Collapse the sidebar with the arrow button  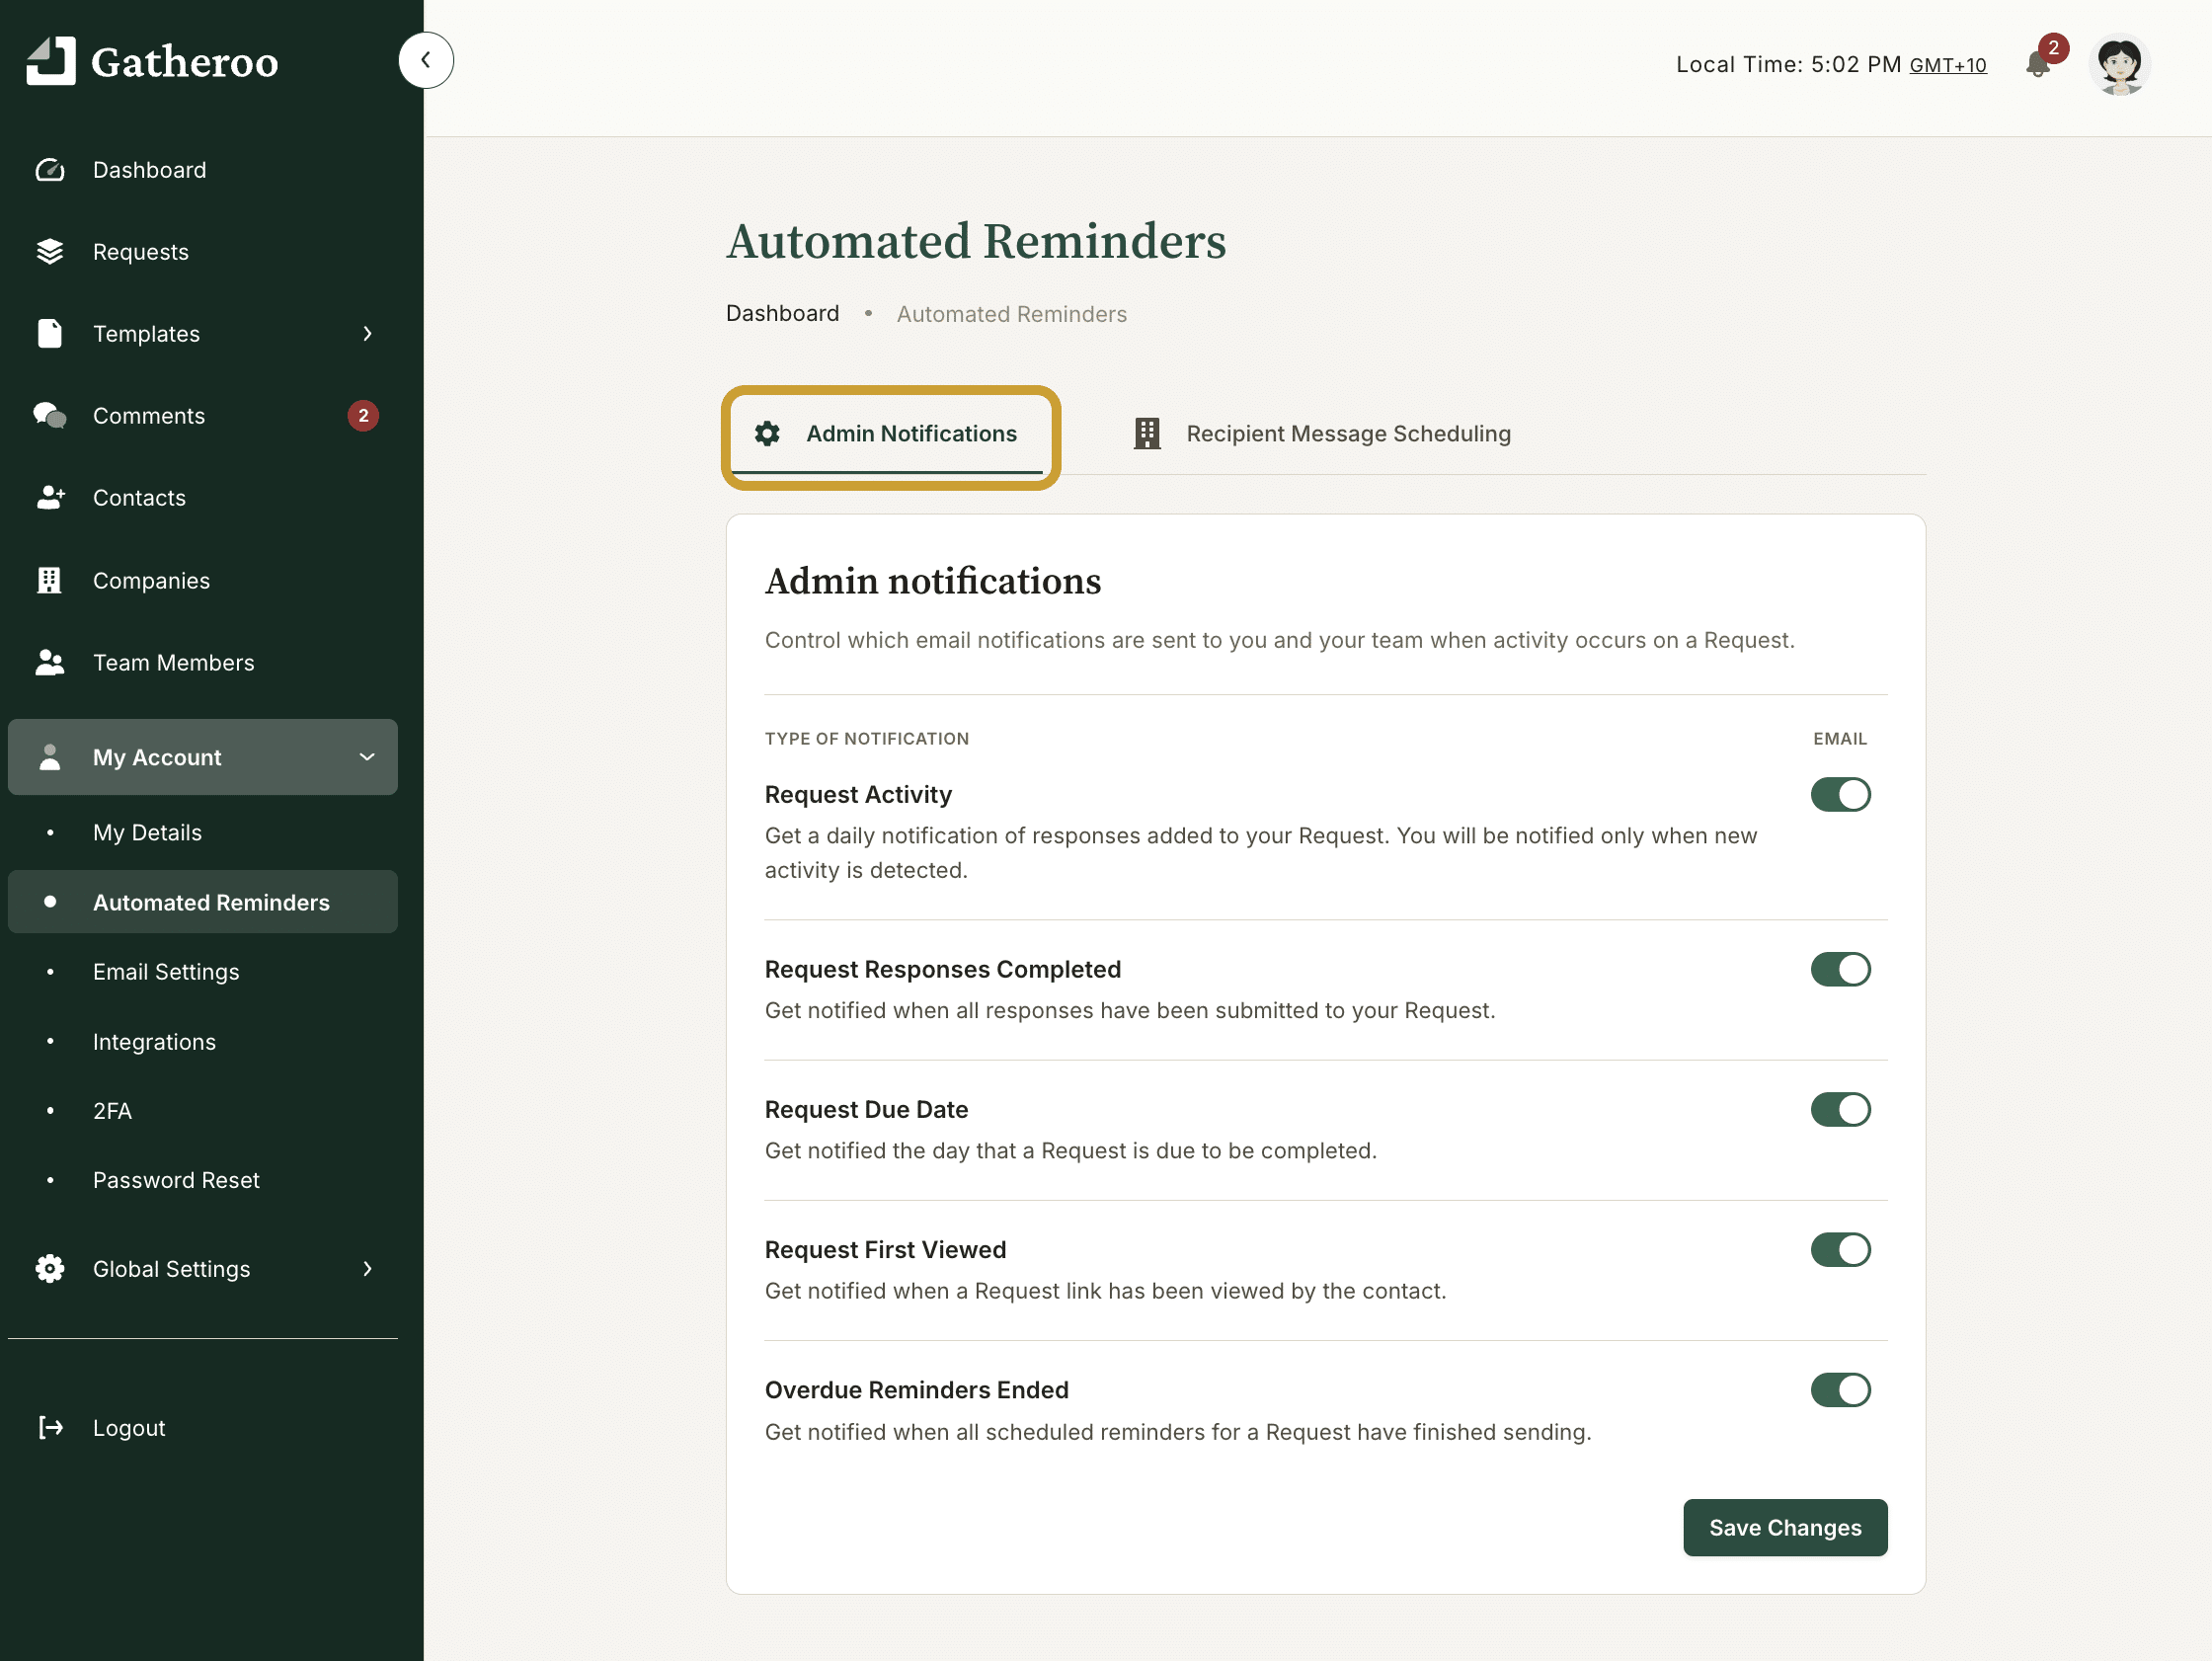[x=426, y=60]
